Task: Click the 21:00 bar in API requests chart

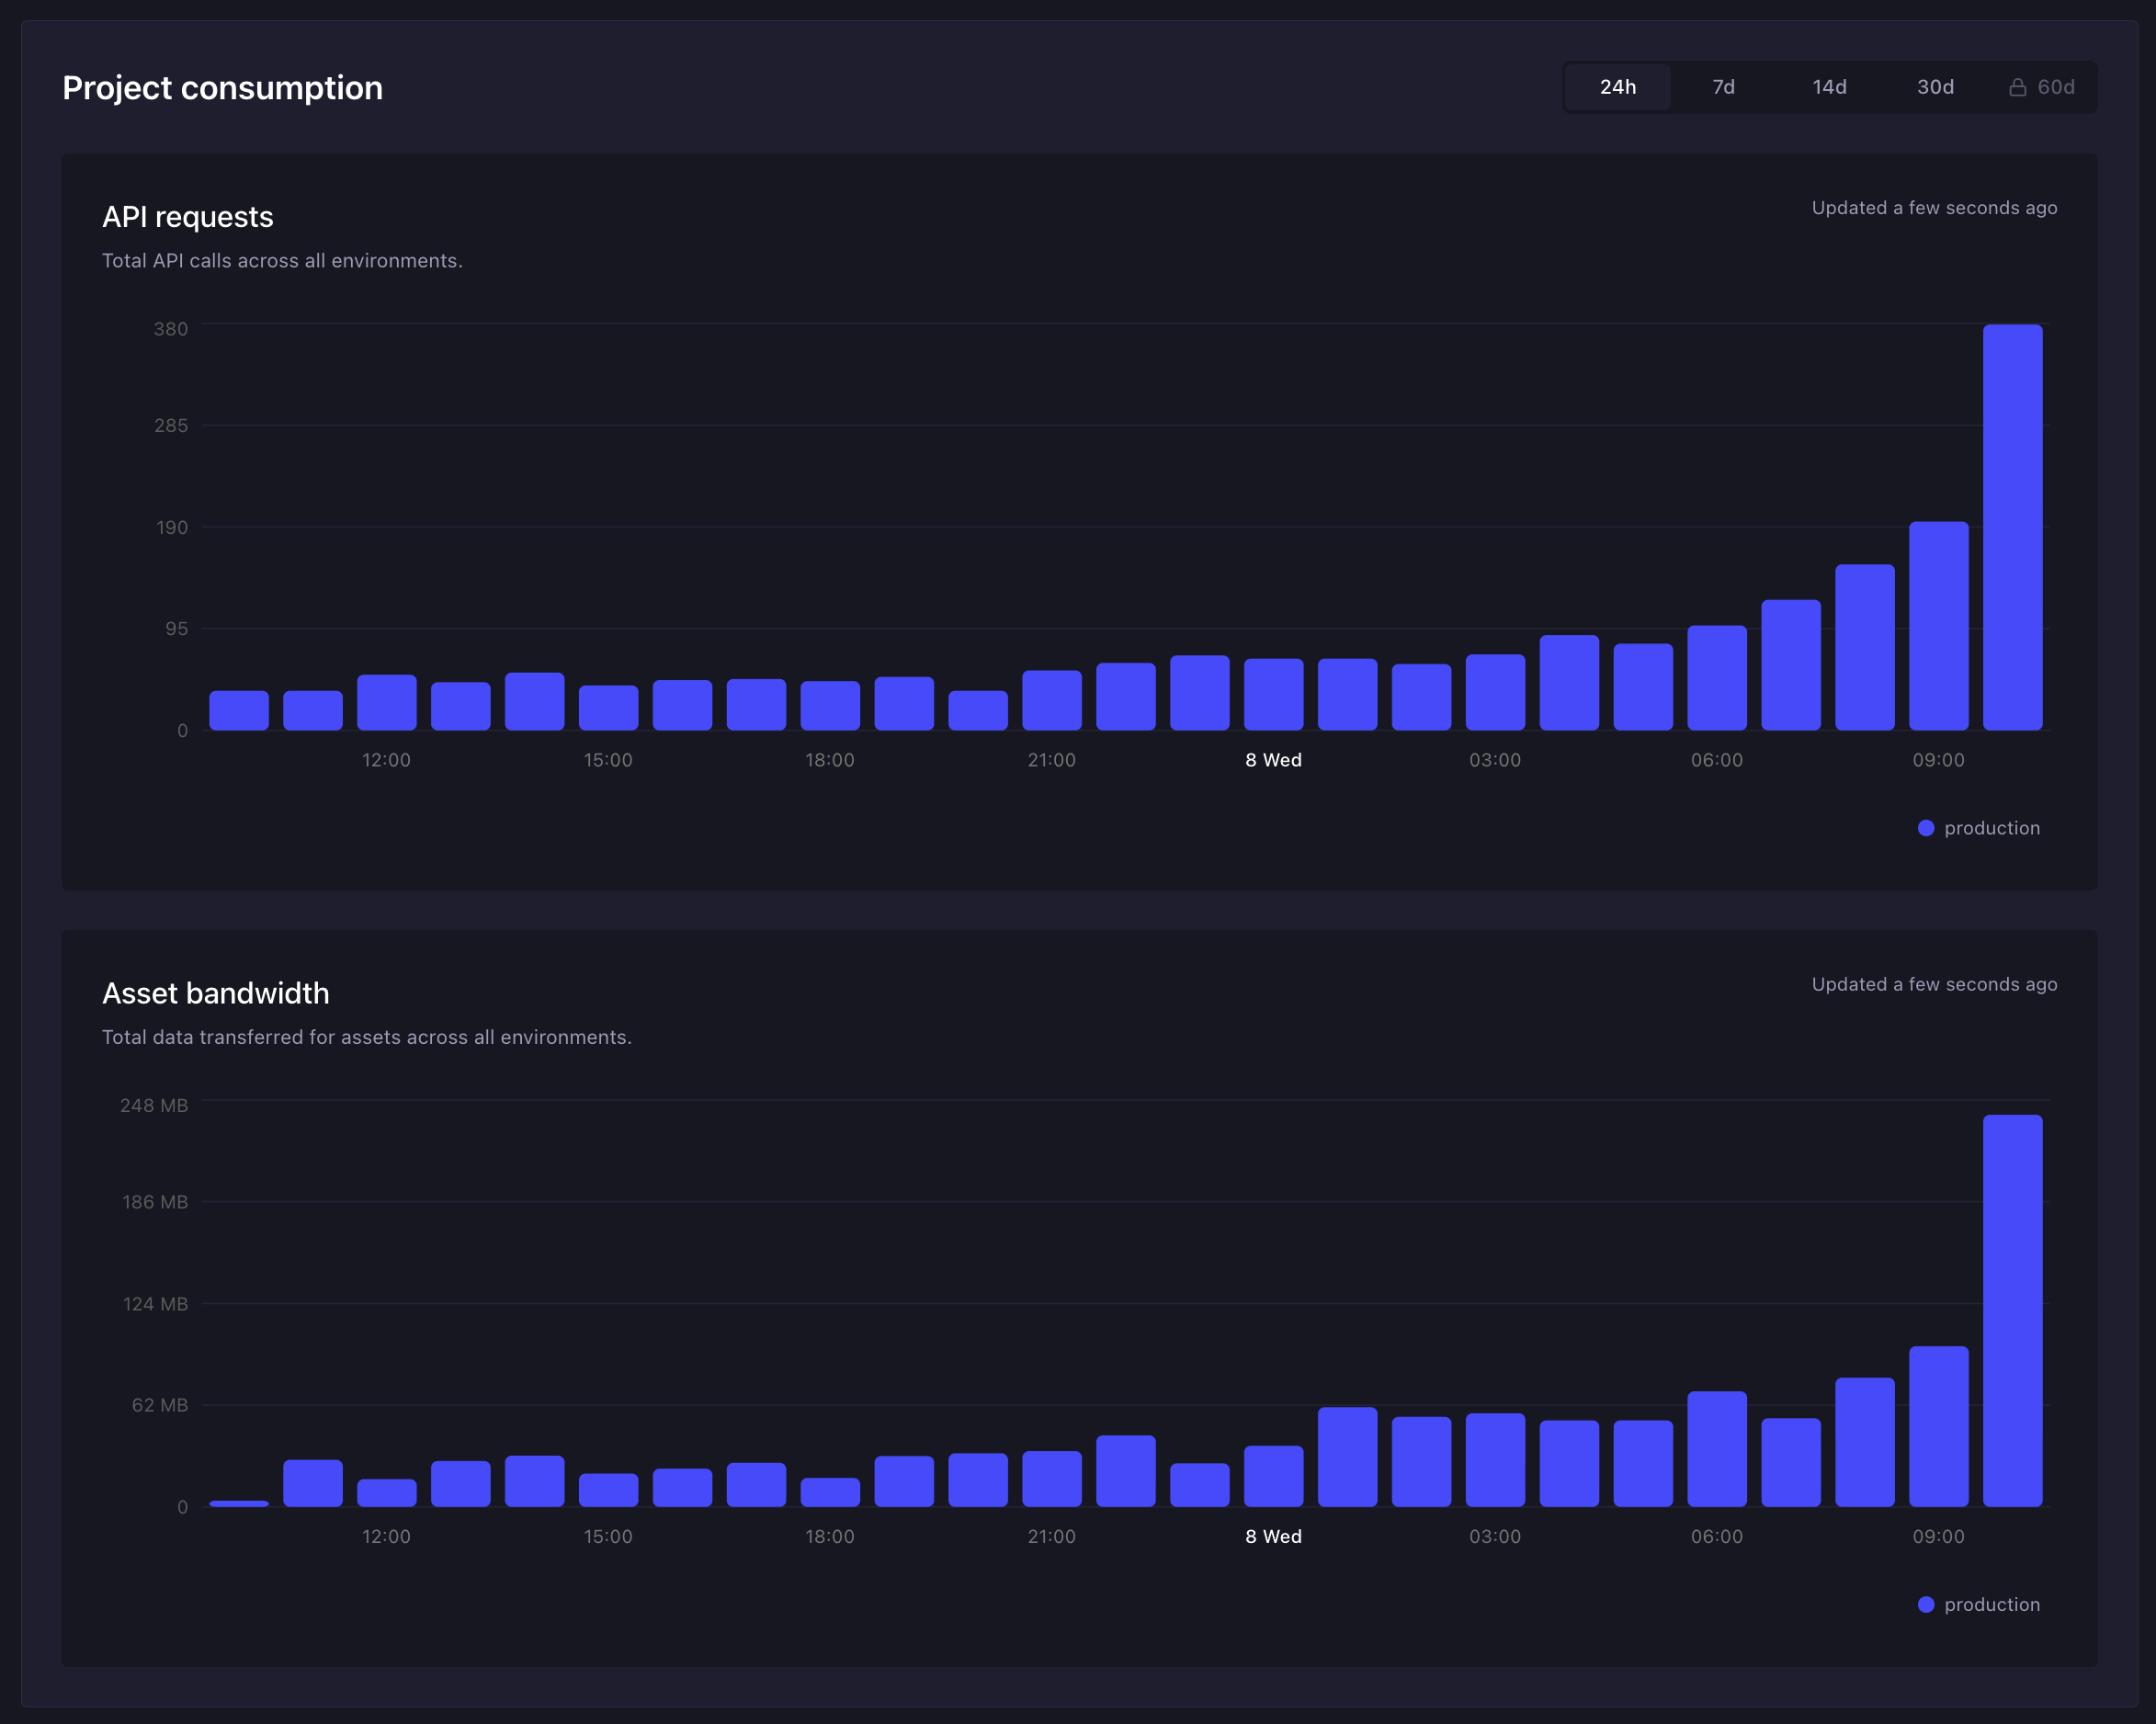Action: [1051, 700]
